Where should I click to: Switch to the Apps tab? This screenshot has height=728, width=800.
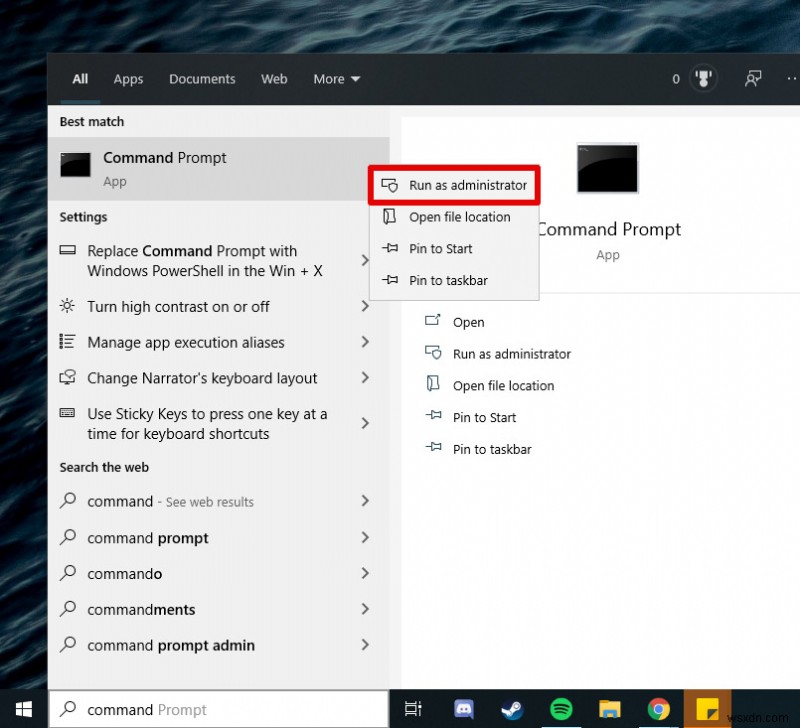point(128,79)
